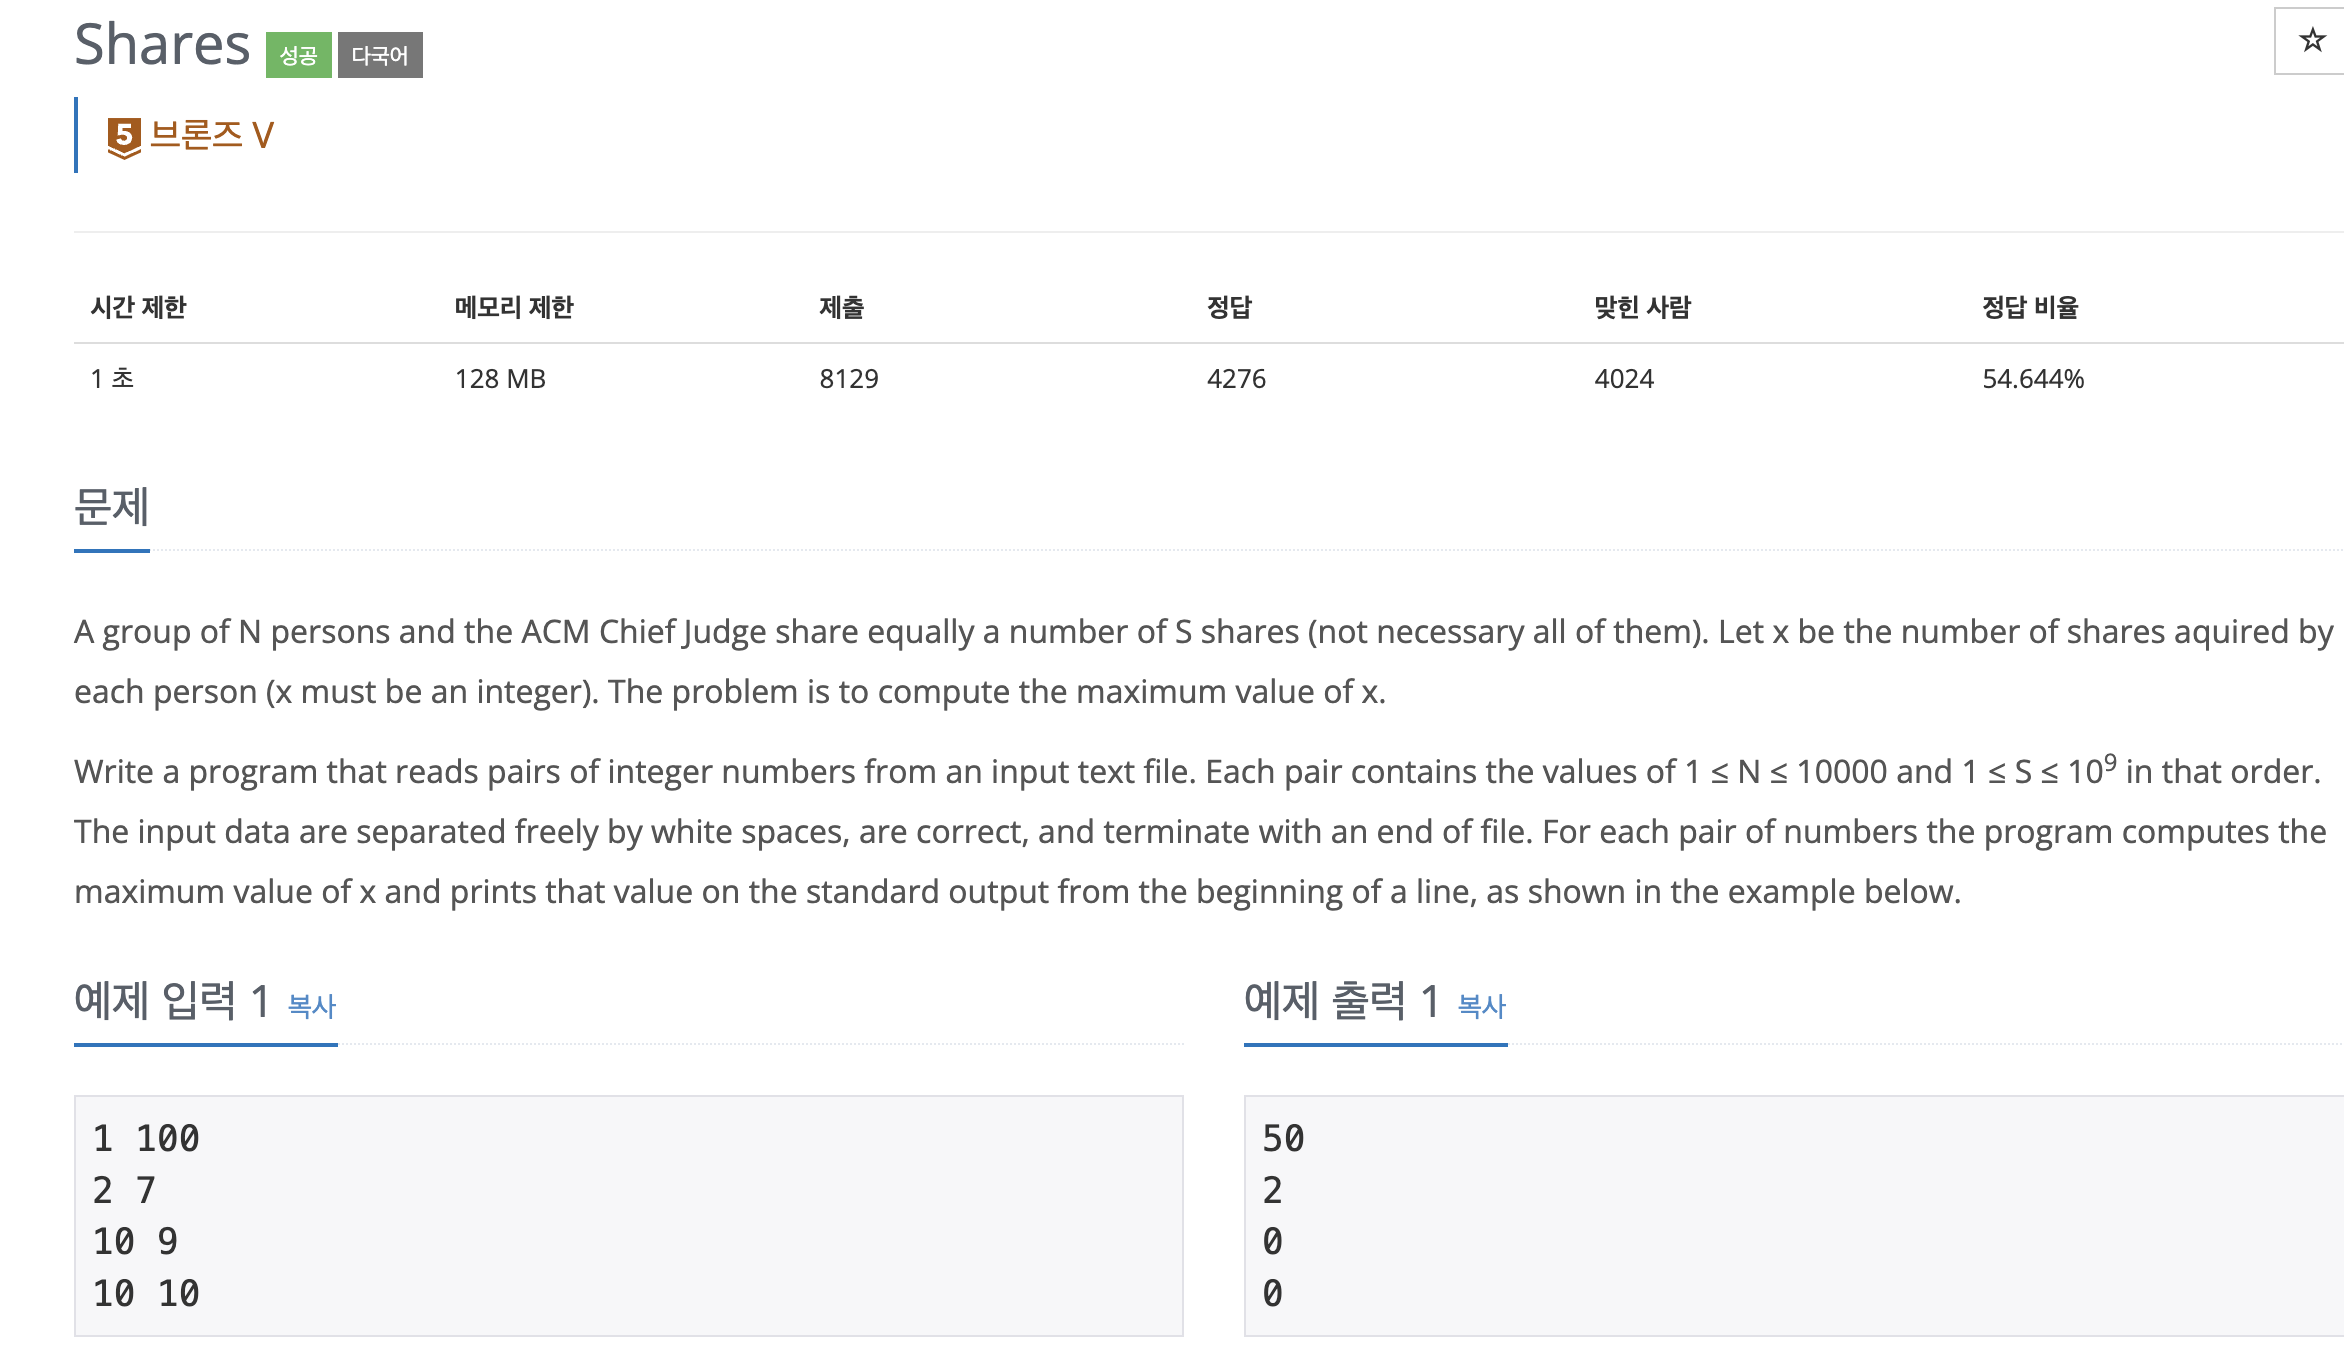
Task: Click the 시간 제한 column header
Action: coord(141,307)
